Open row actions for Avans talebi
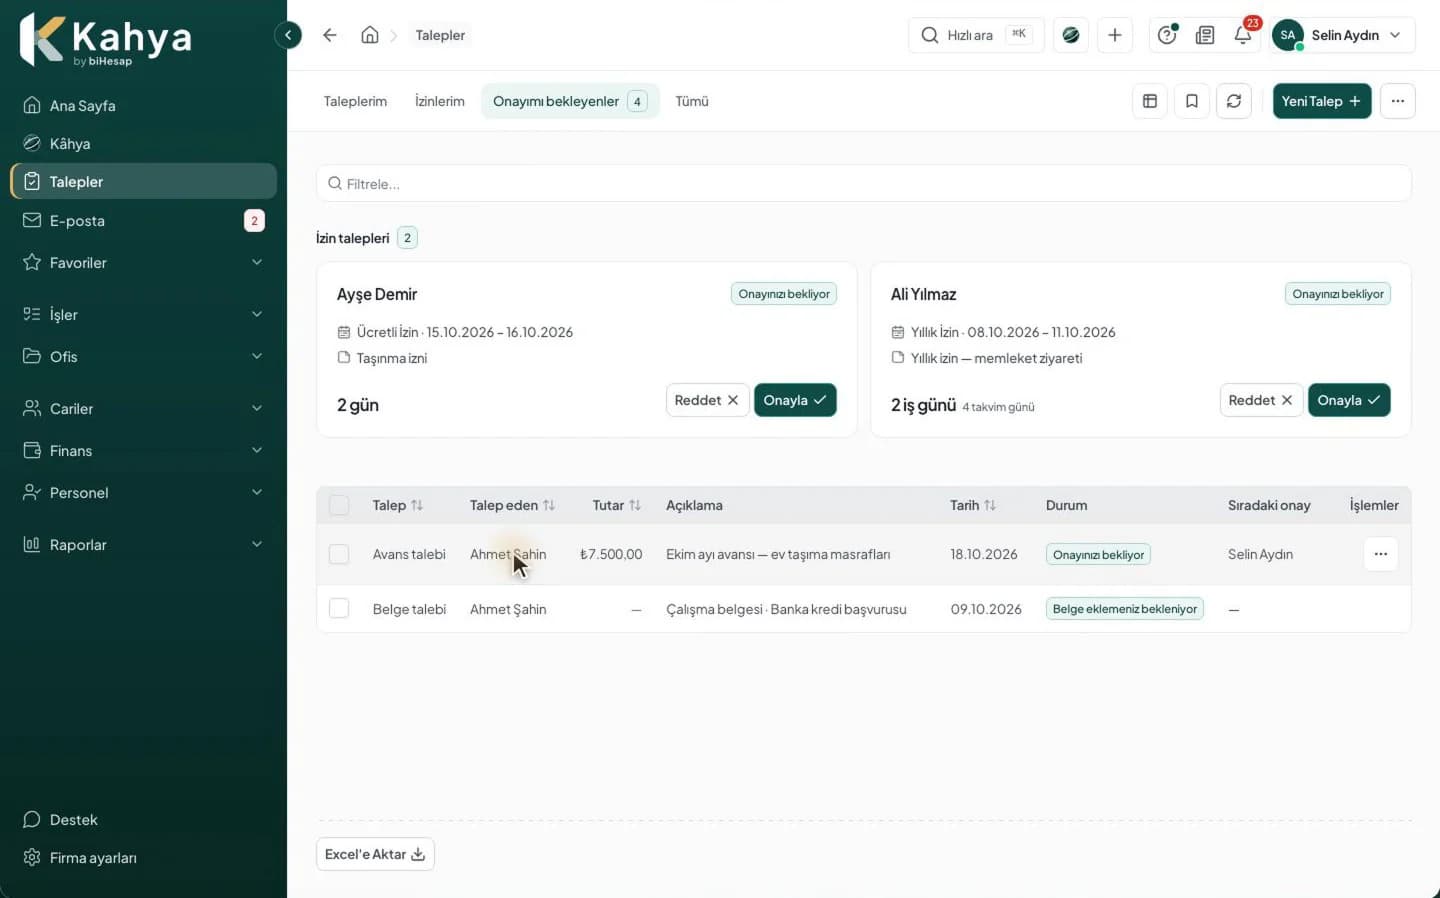The height and width of the screenshot is (898, 1440). coord(1381,554)
